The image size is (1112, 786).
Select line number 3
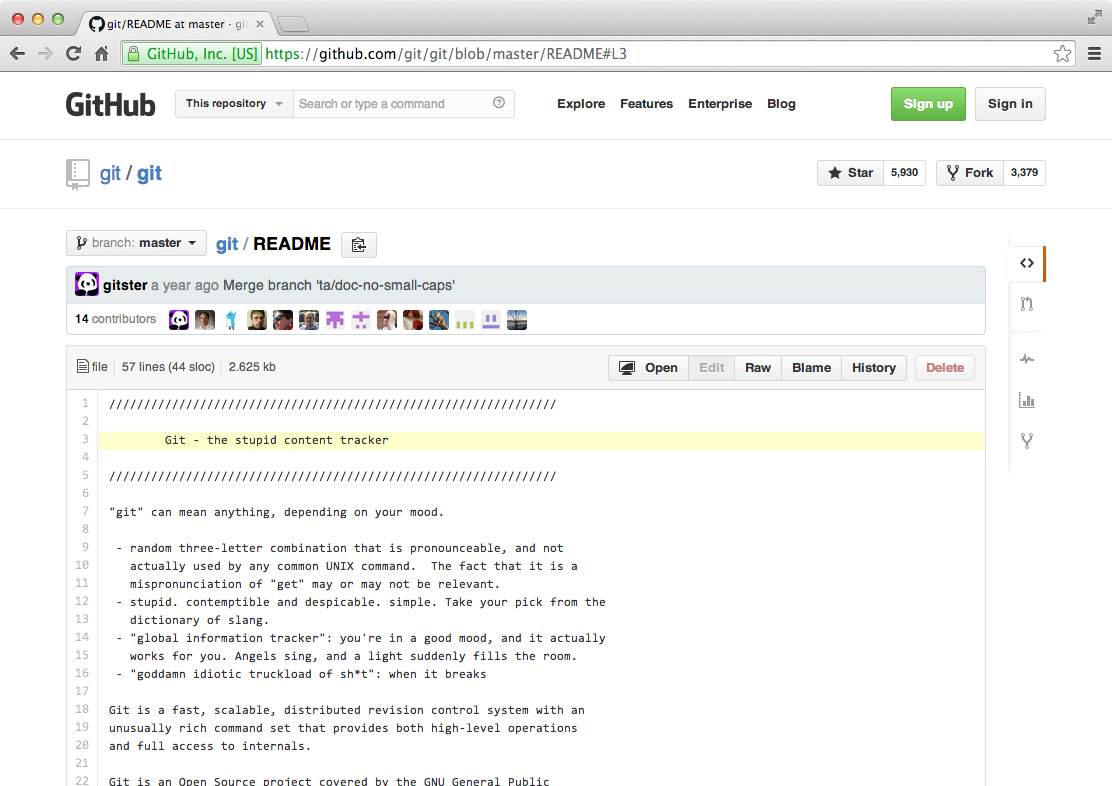tap(85, 439)
